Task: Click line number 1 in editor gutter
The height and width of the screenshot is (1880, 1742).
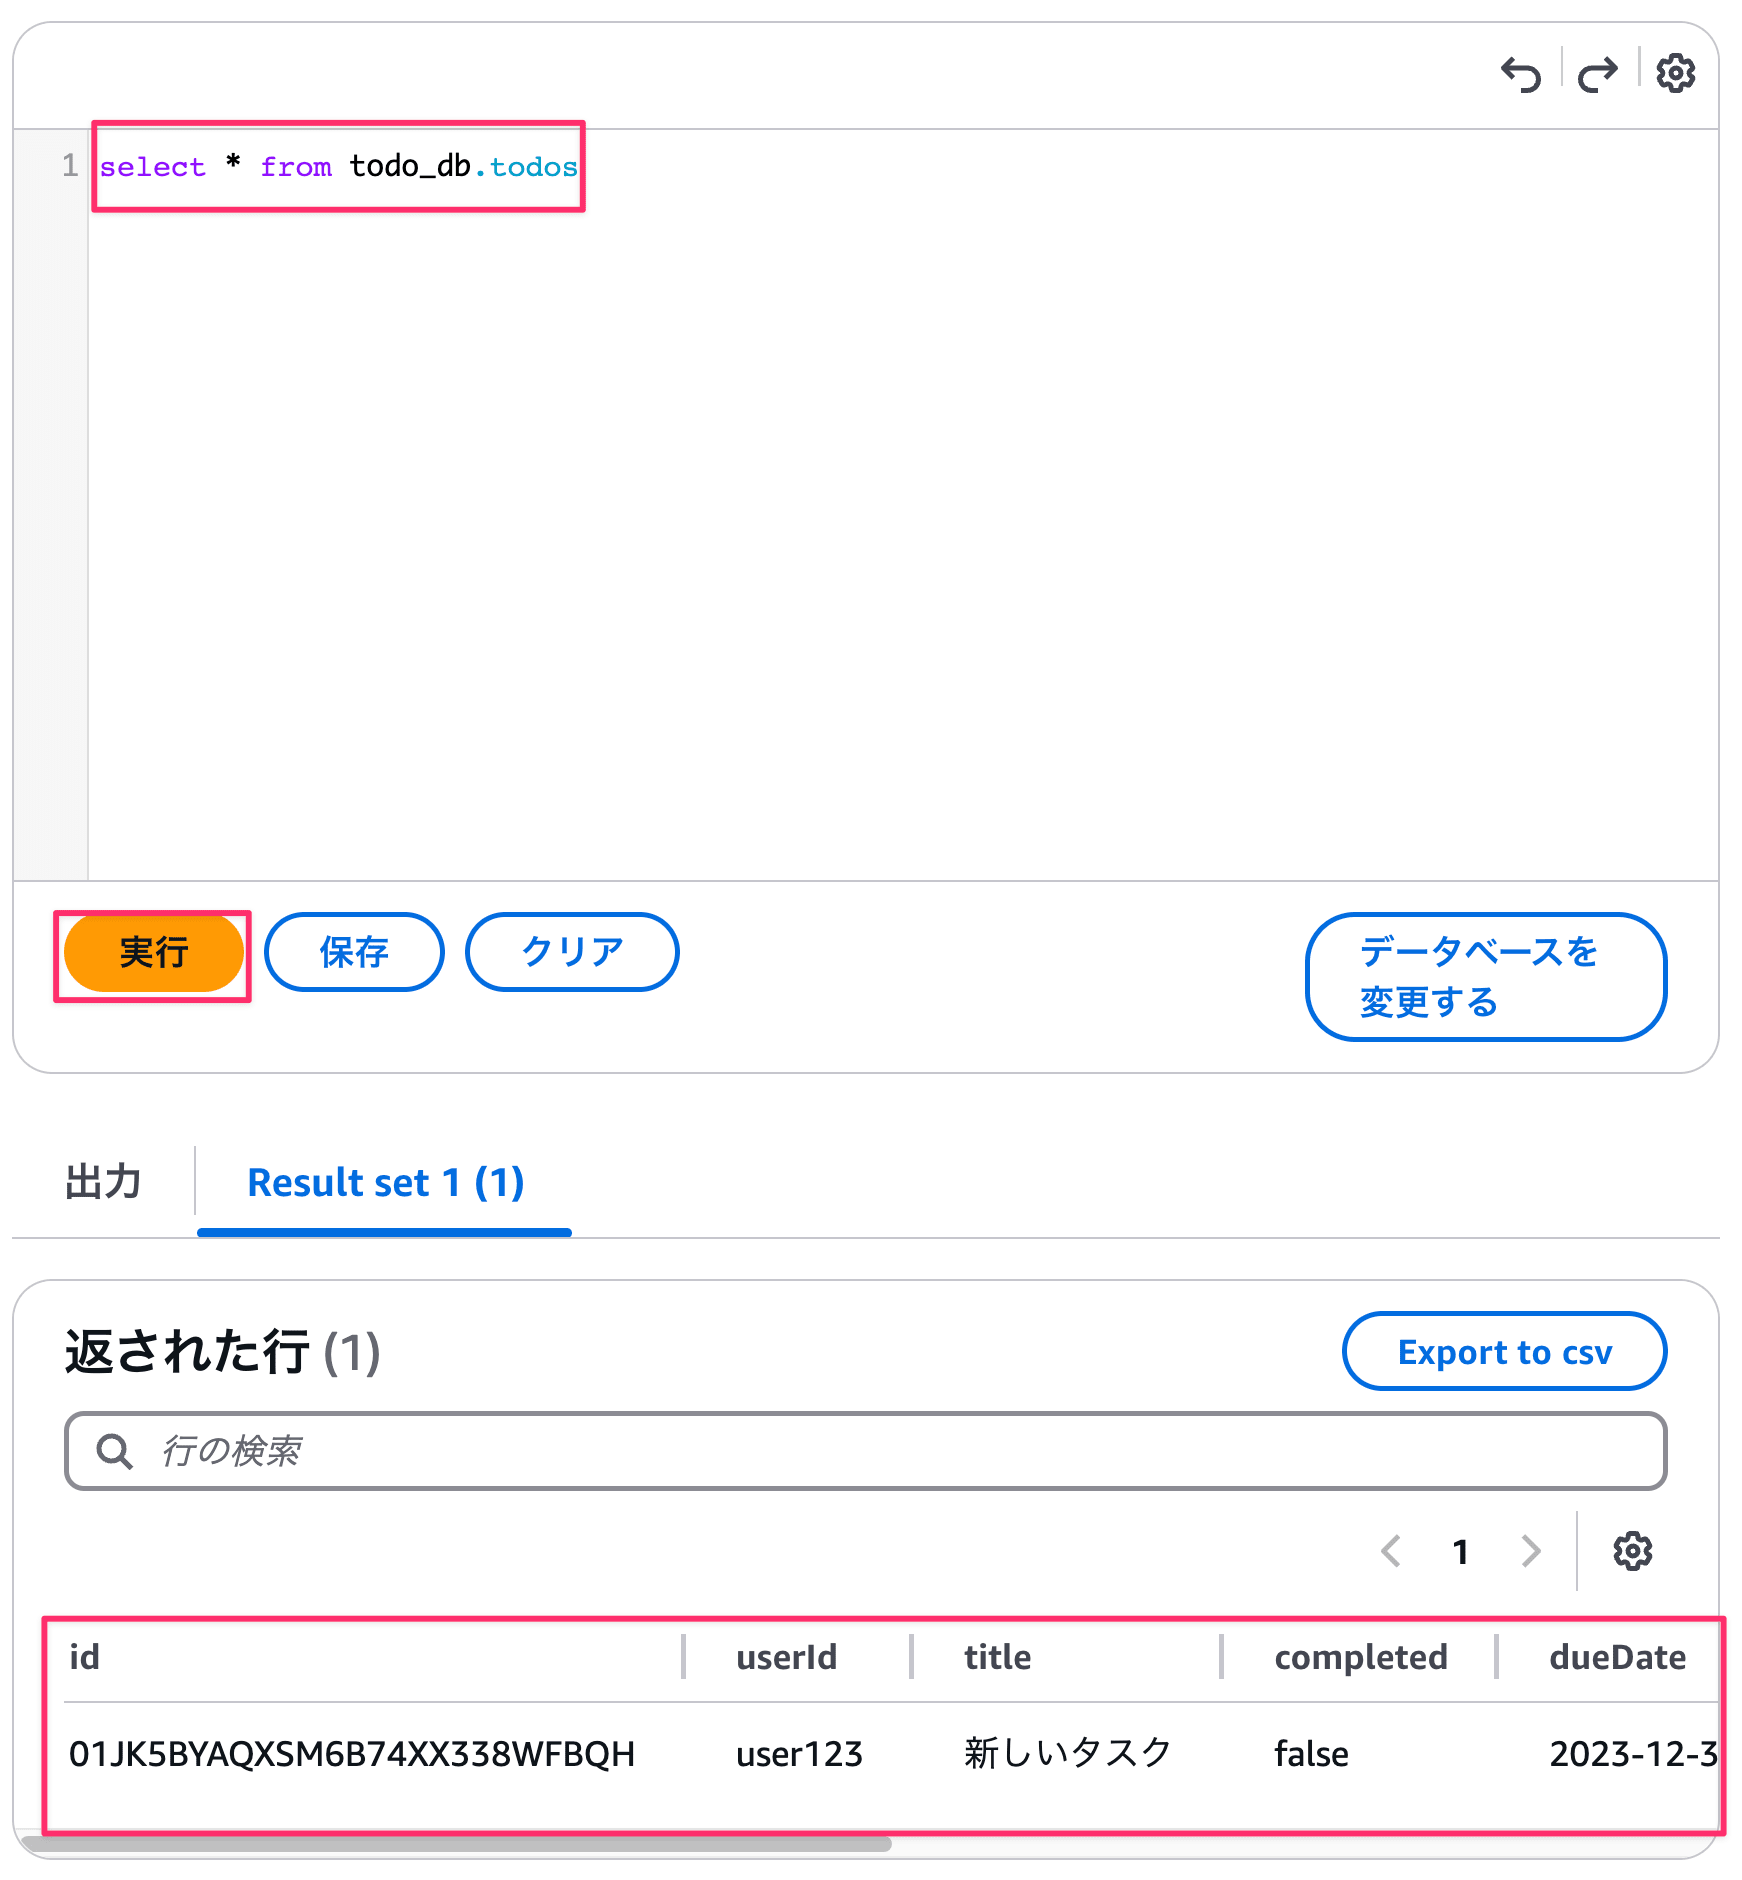Action: click(x=69, y=165)
